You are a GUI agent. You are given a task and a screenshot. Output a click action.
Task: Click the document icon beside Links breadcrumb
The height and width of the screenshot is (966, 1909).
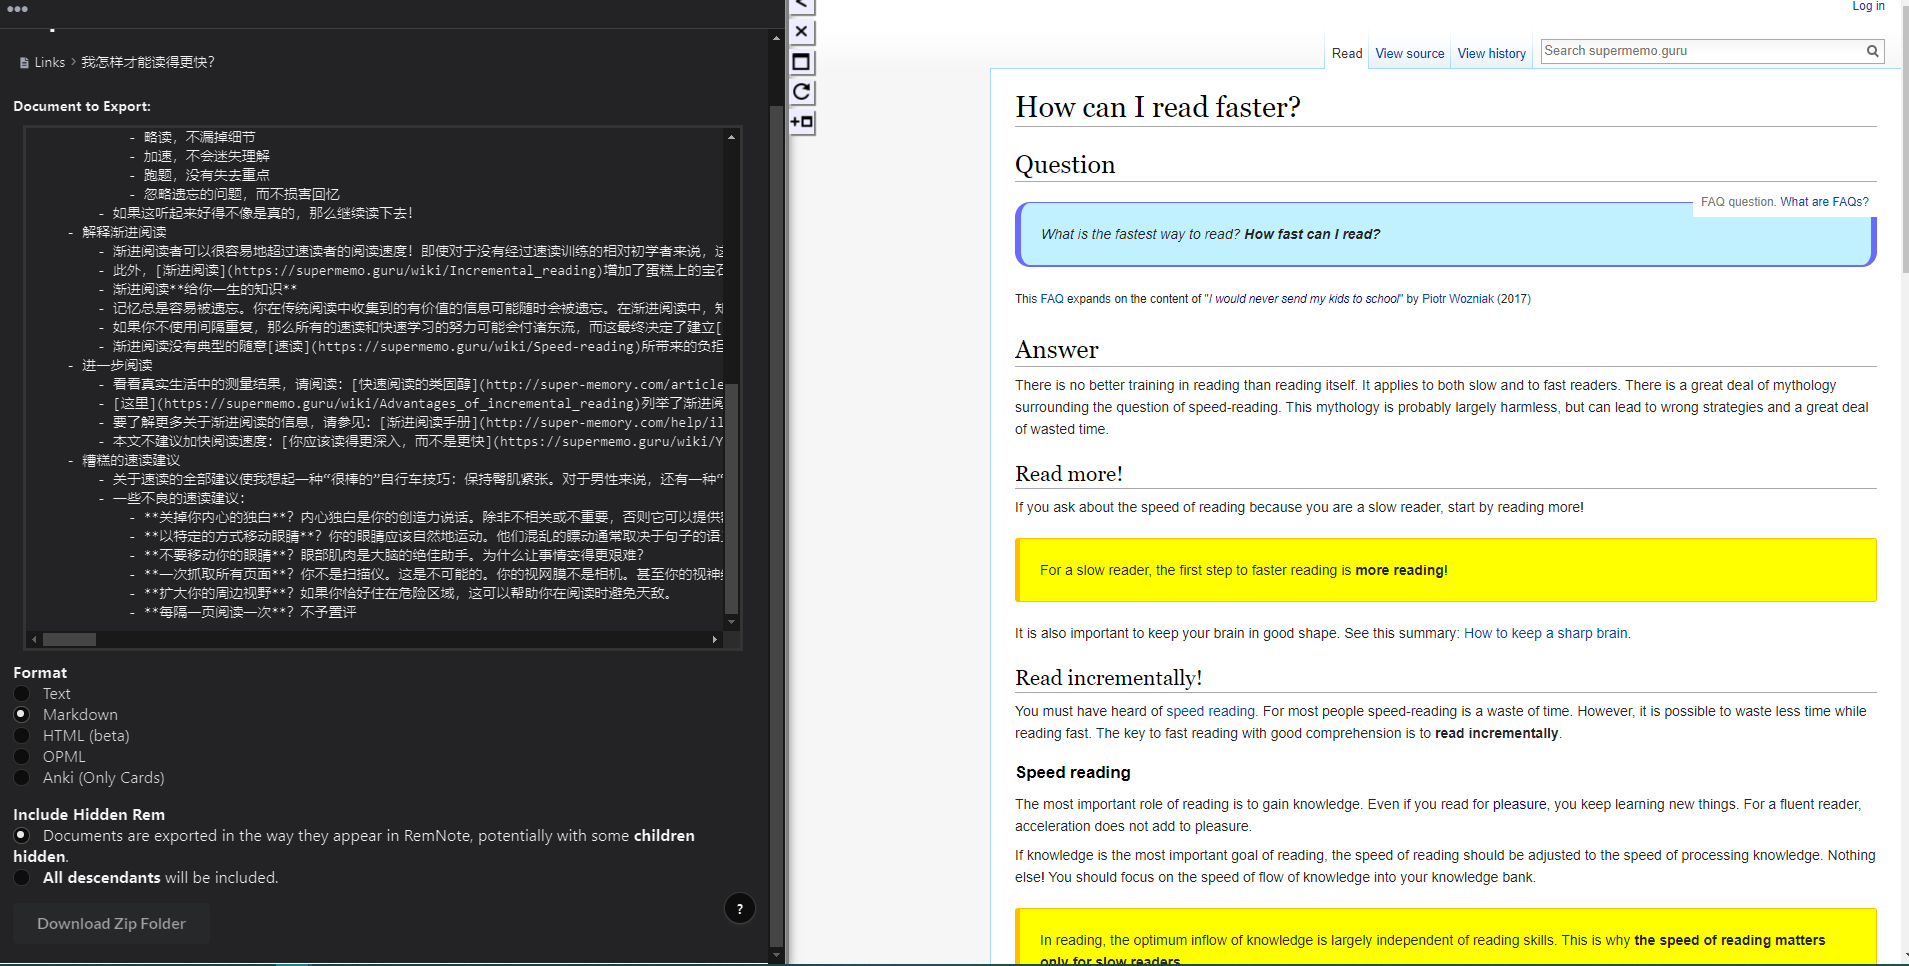click(24, 63)
